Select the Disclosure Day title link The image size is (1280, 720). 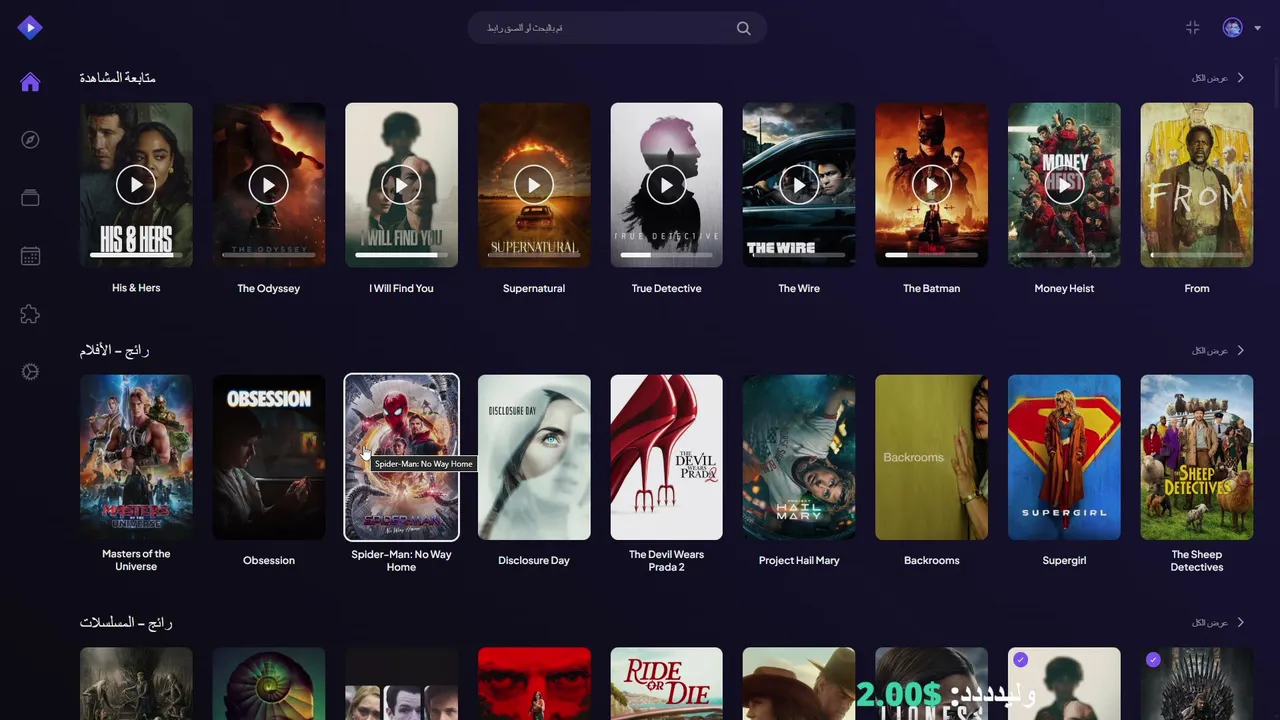pyautogui.click(x=534, y=560)
